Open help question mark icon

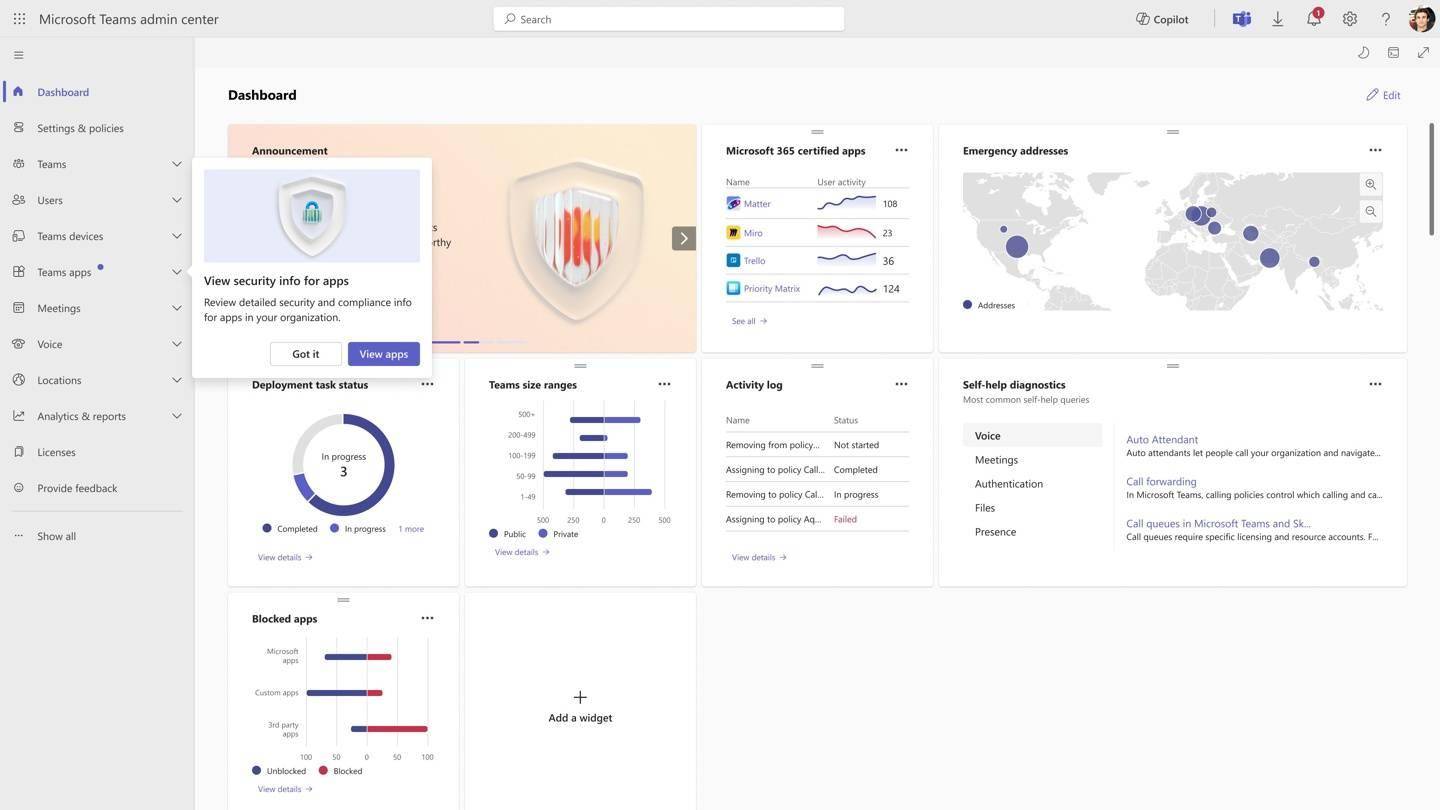[1386, 18]
